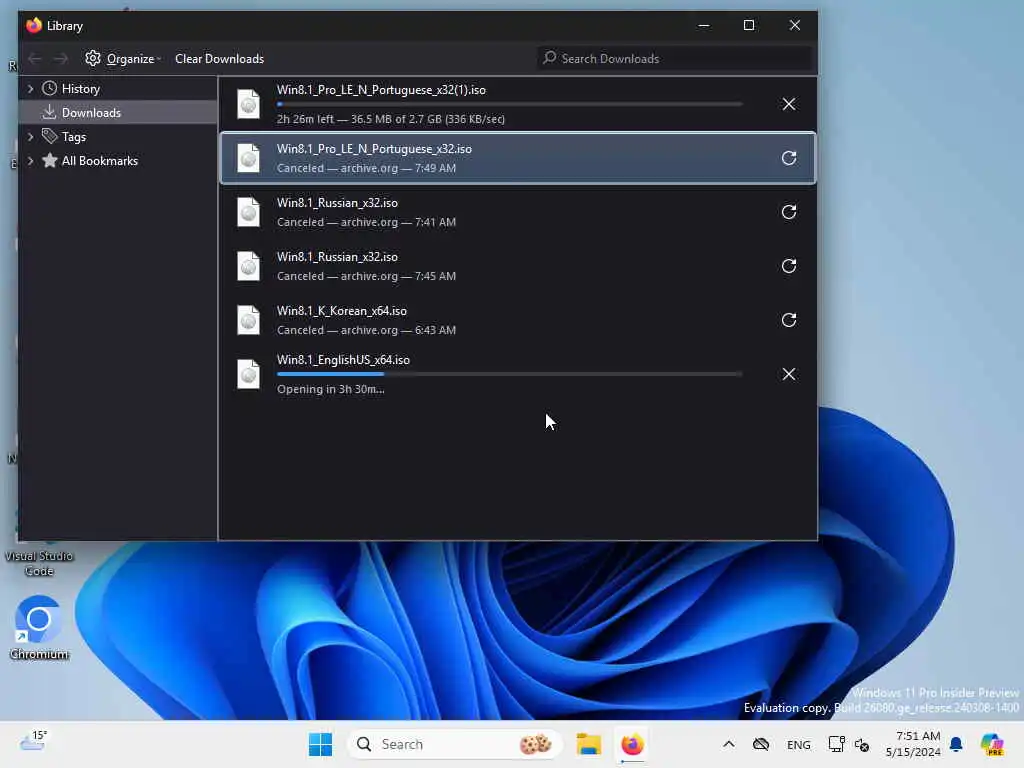
Task: Expand the History tree item
Action: tap(30, 89)
